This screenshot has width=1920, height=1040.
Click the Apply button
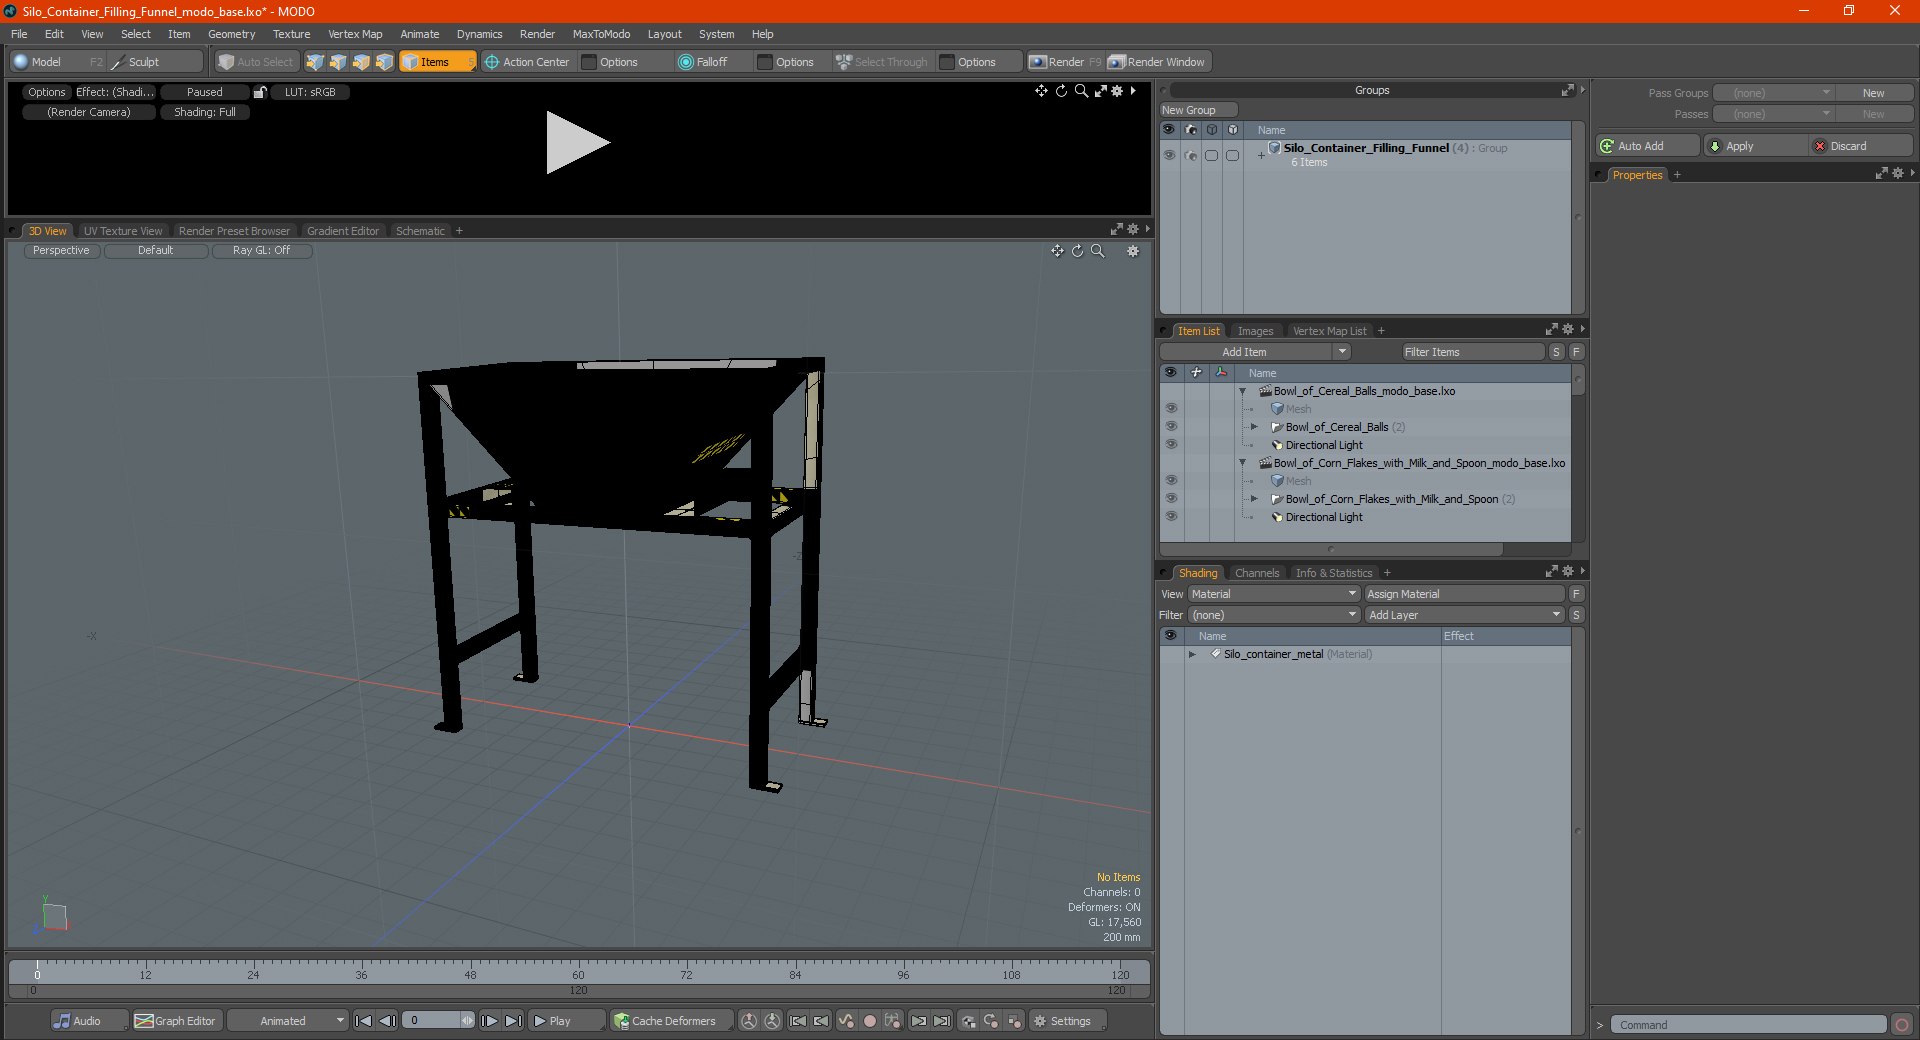1755,146
